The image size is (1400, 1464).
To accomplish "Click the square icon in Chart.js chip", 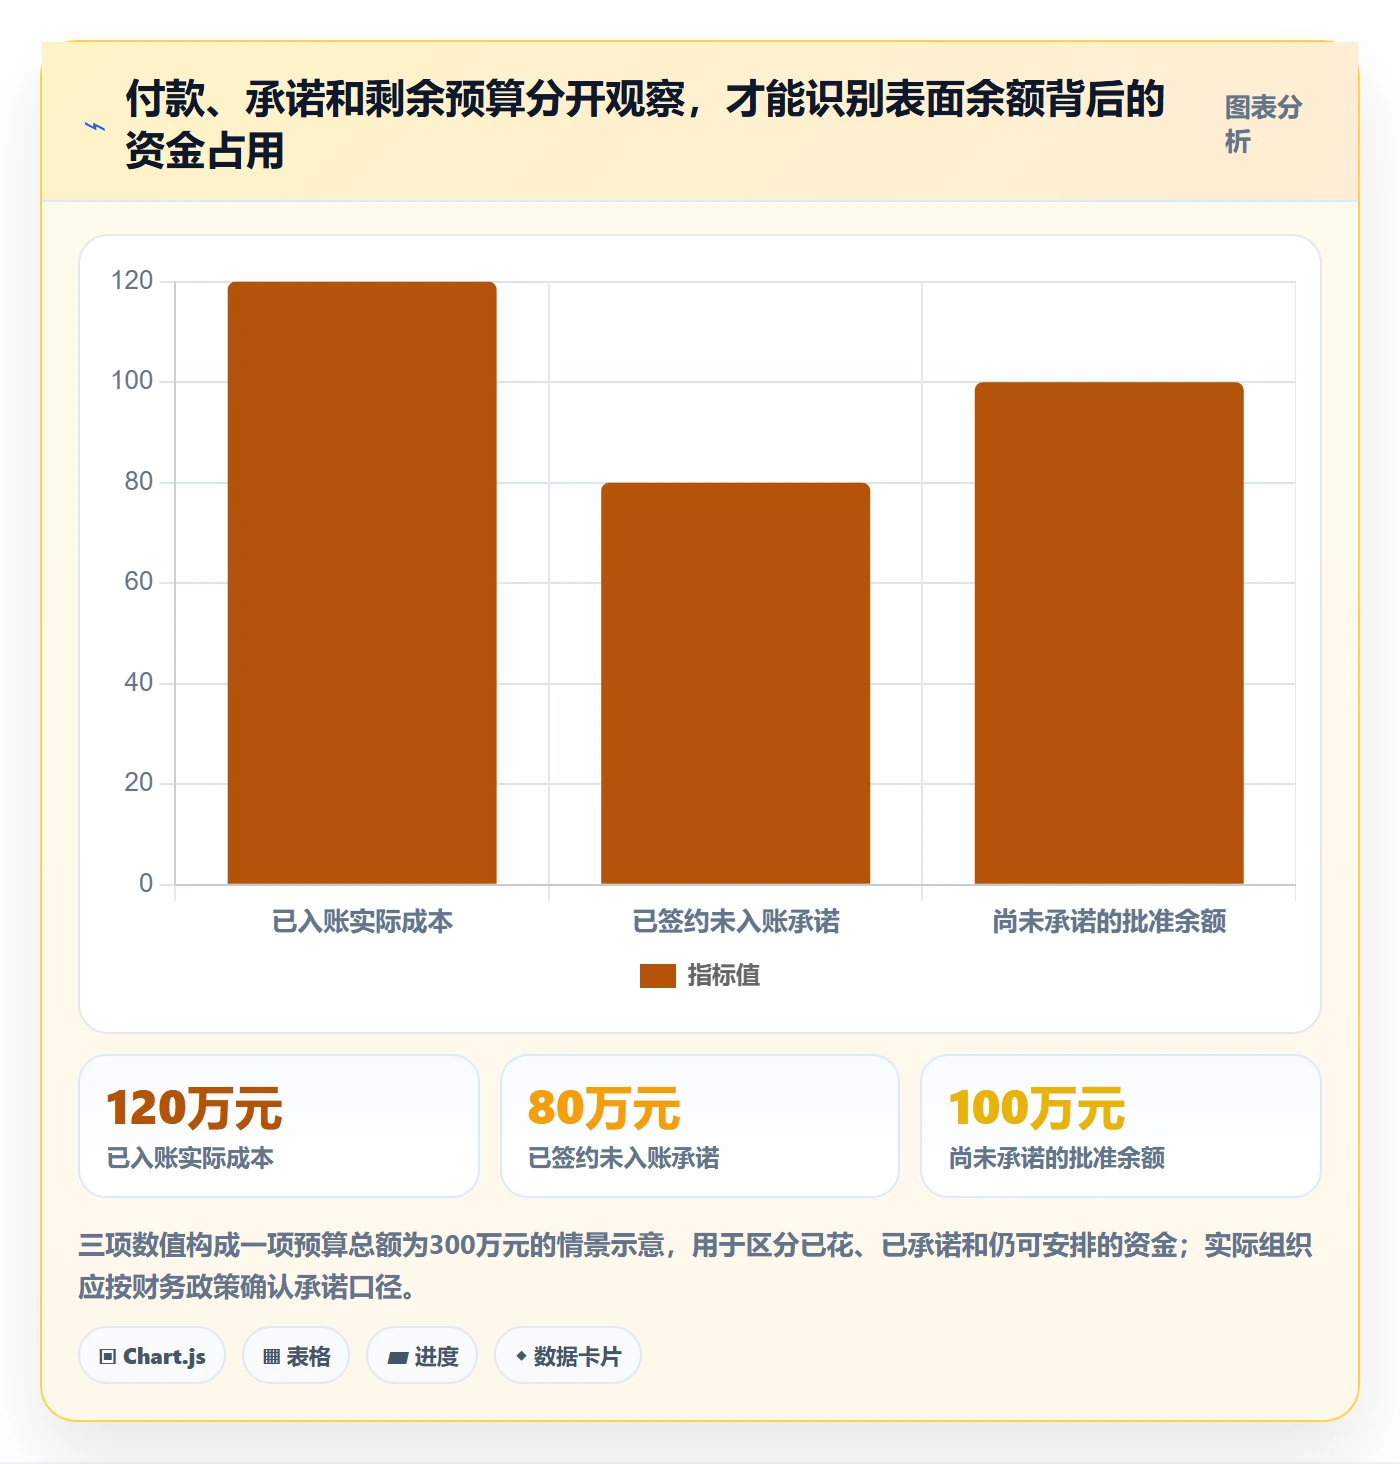I will (108, 1357).
